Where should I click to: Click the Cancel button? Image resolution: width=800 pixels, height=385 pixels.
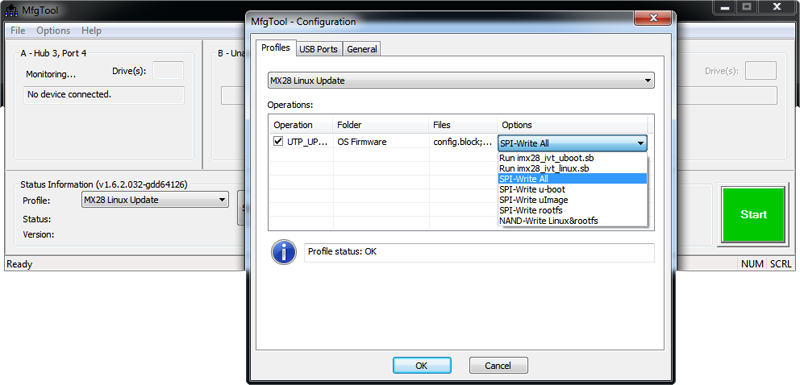498,366
